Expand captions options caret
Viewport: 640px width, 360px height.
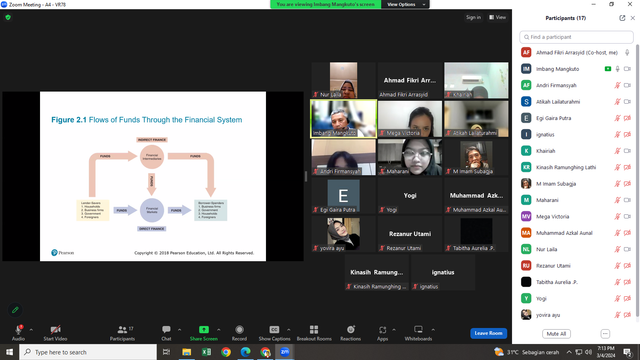click(289, 330)
